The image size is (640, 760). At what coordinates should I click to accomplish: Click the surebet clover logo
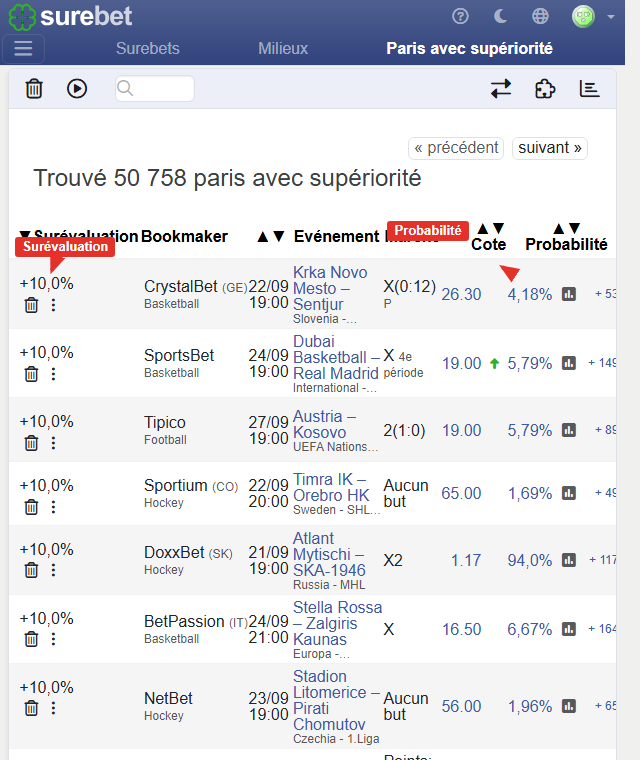point(22,17)
